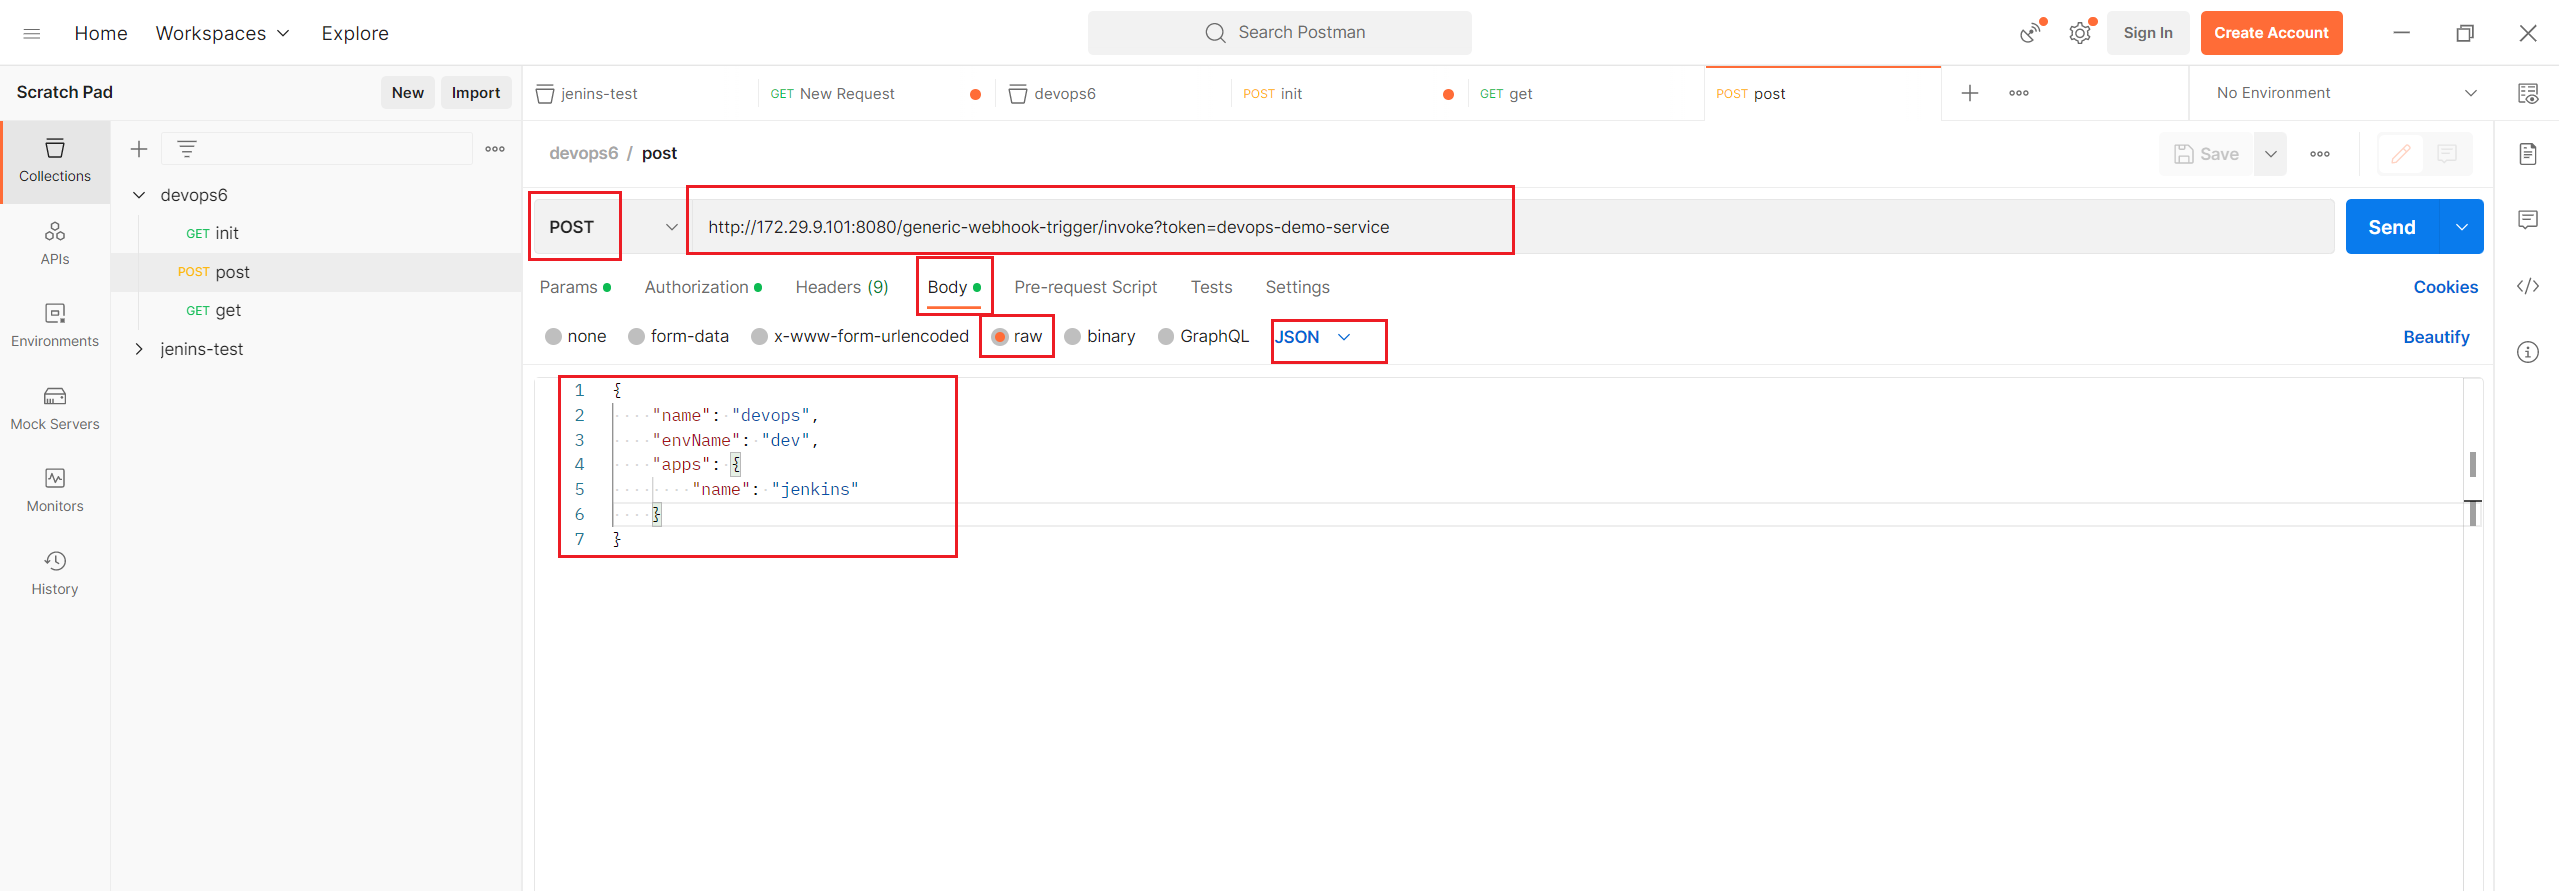Click the Sign In button
Image resolution: width=2559 pixels, height=891 pixels.
coord(2148,33)
